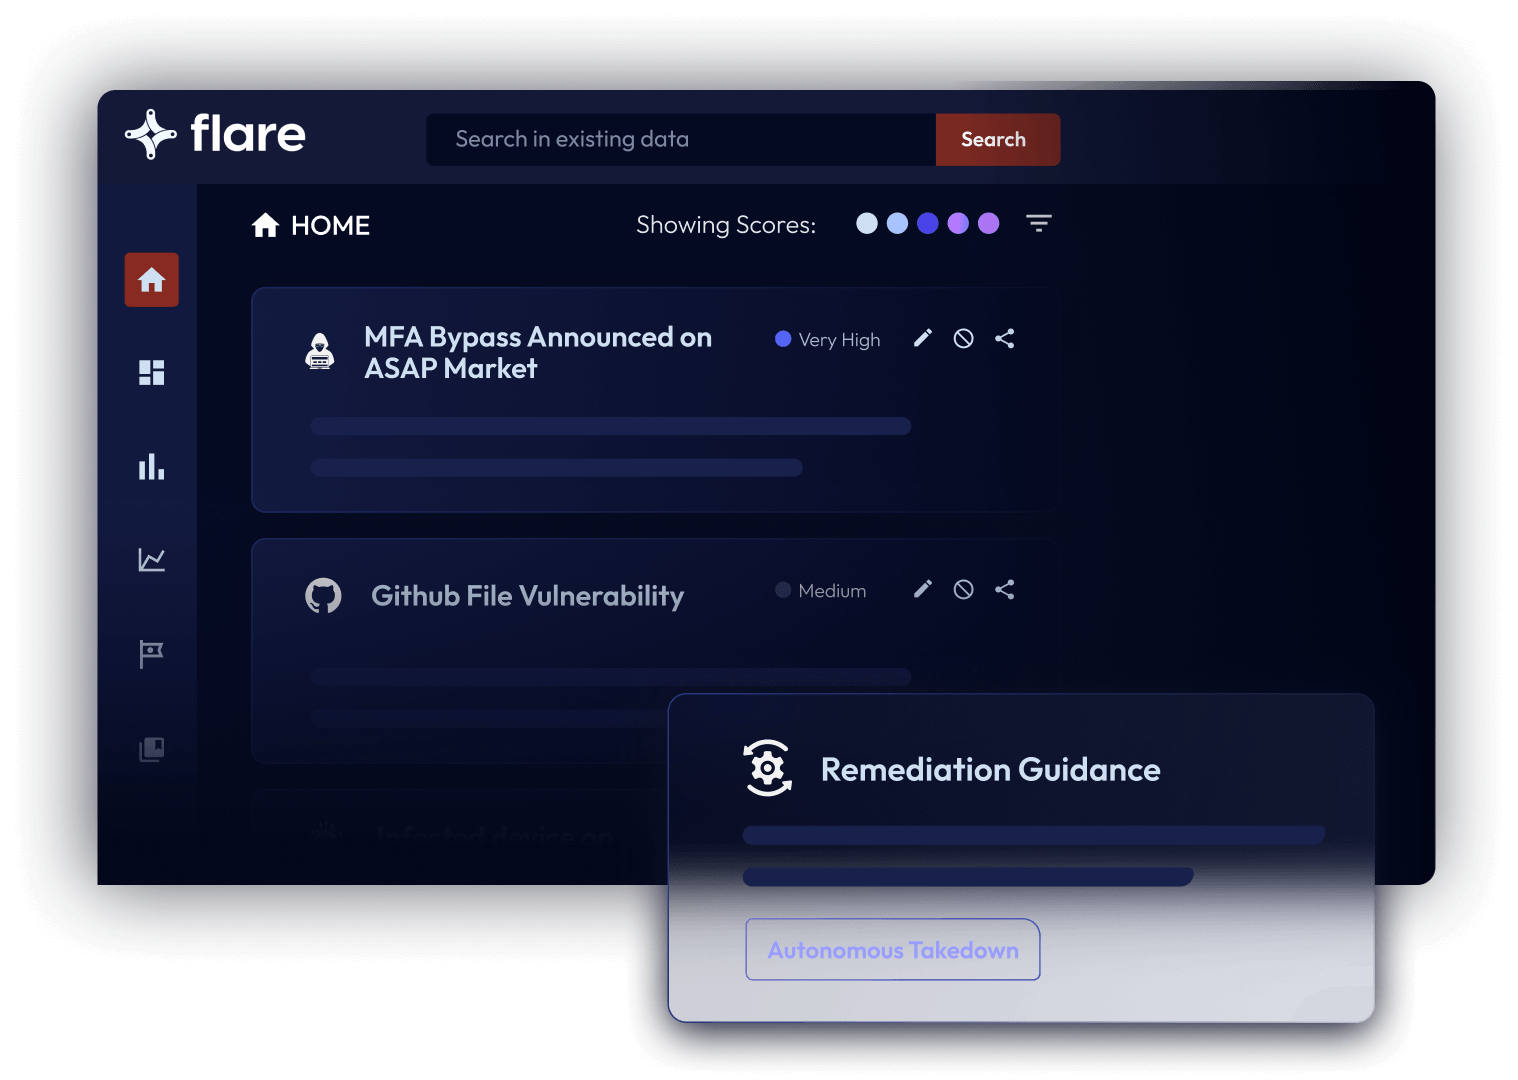This screenshot has width=1518, height=1080.
Task: Toggle the last purple score dot
Action: click(989, 224)
